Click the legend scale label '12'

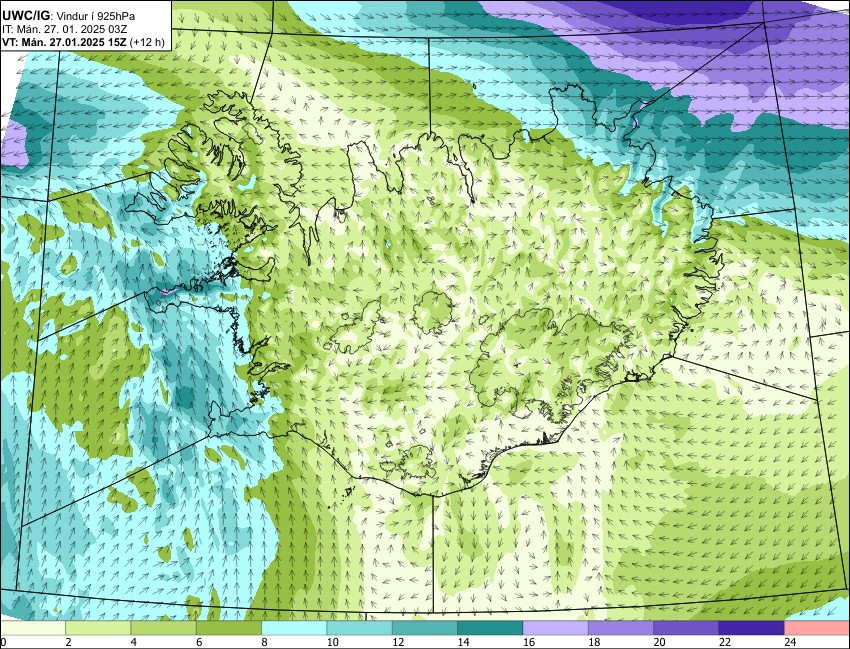click(x=398, y=642)
